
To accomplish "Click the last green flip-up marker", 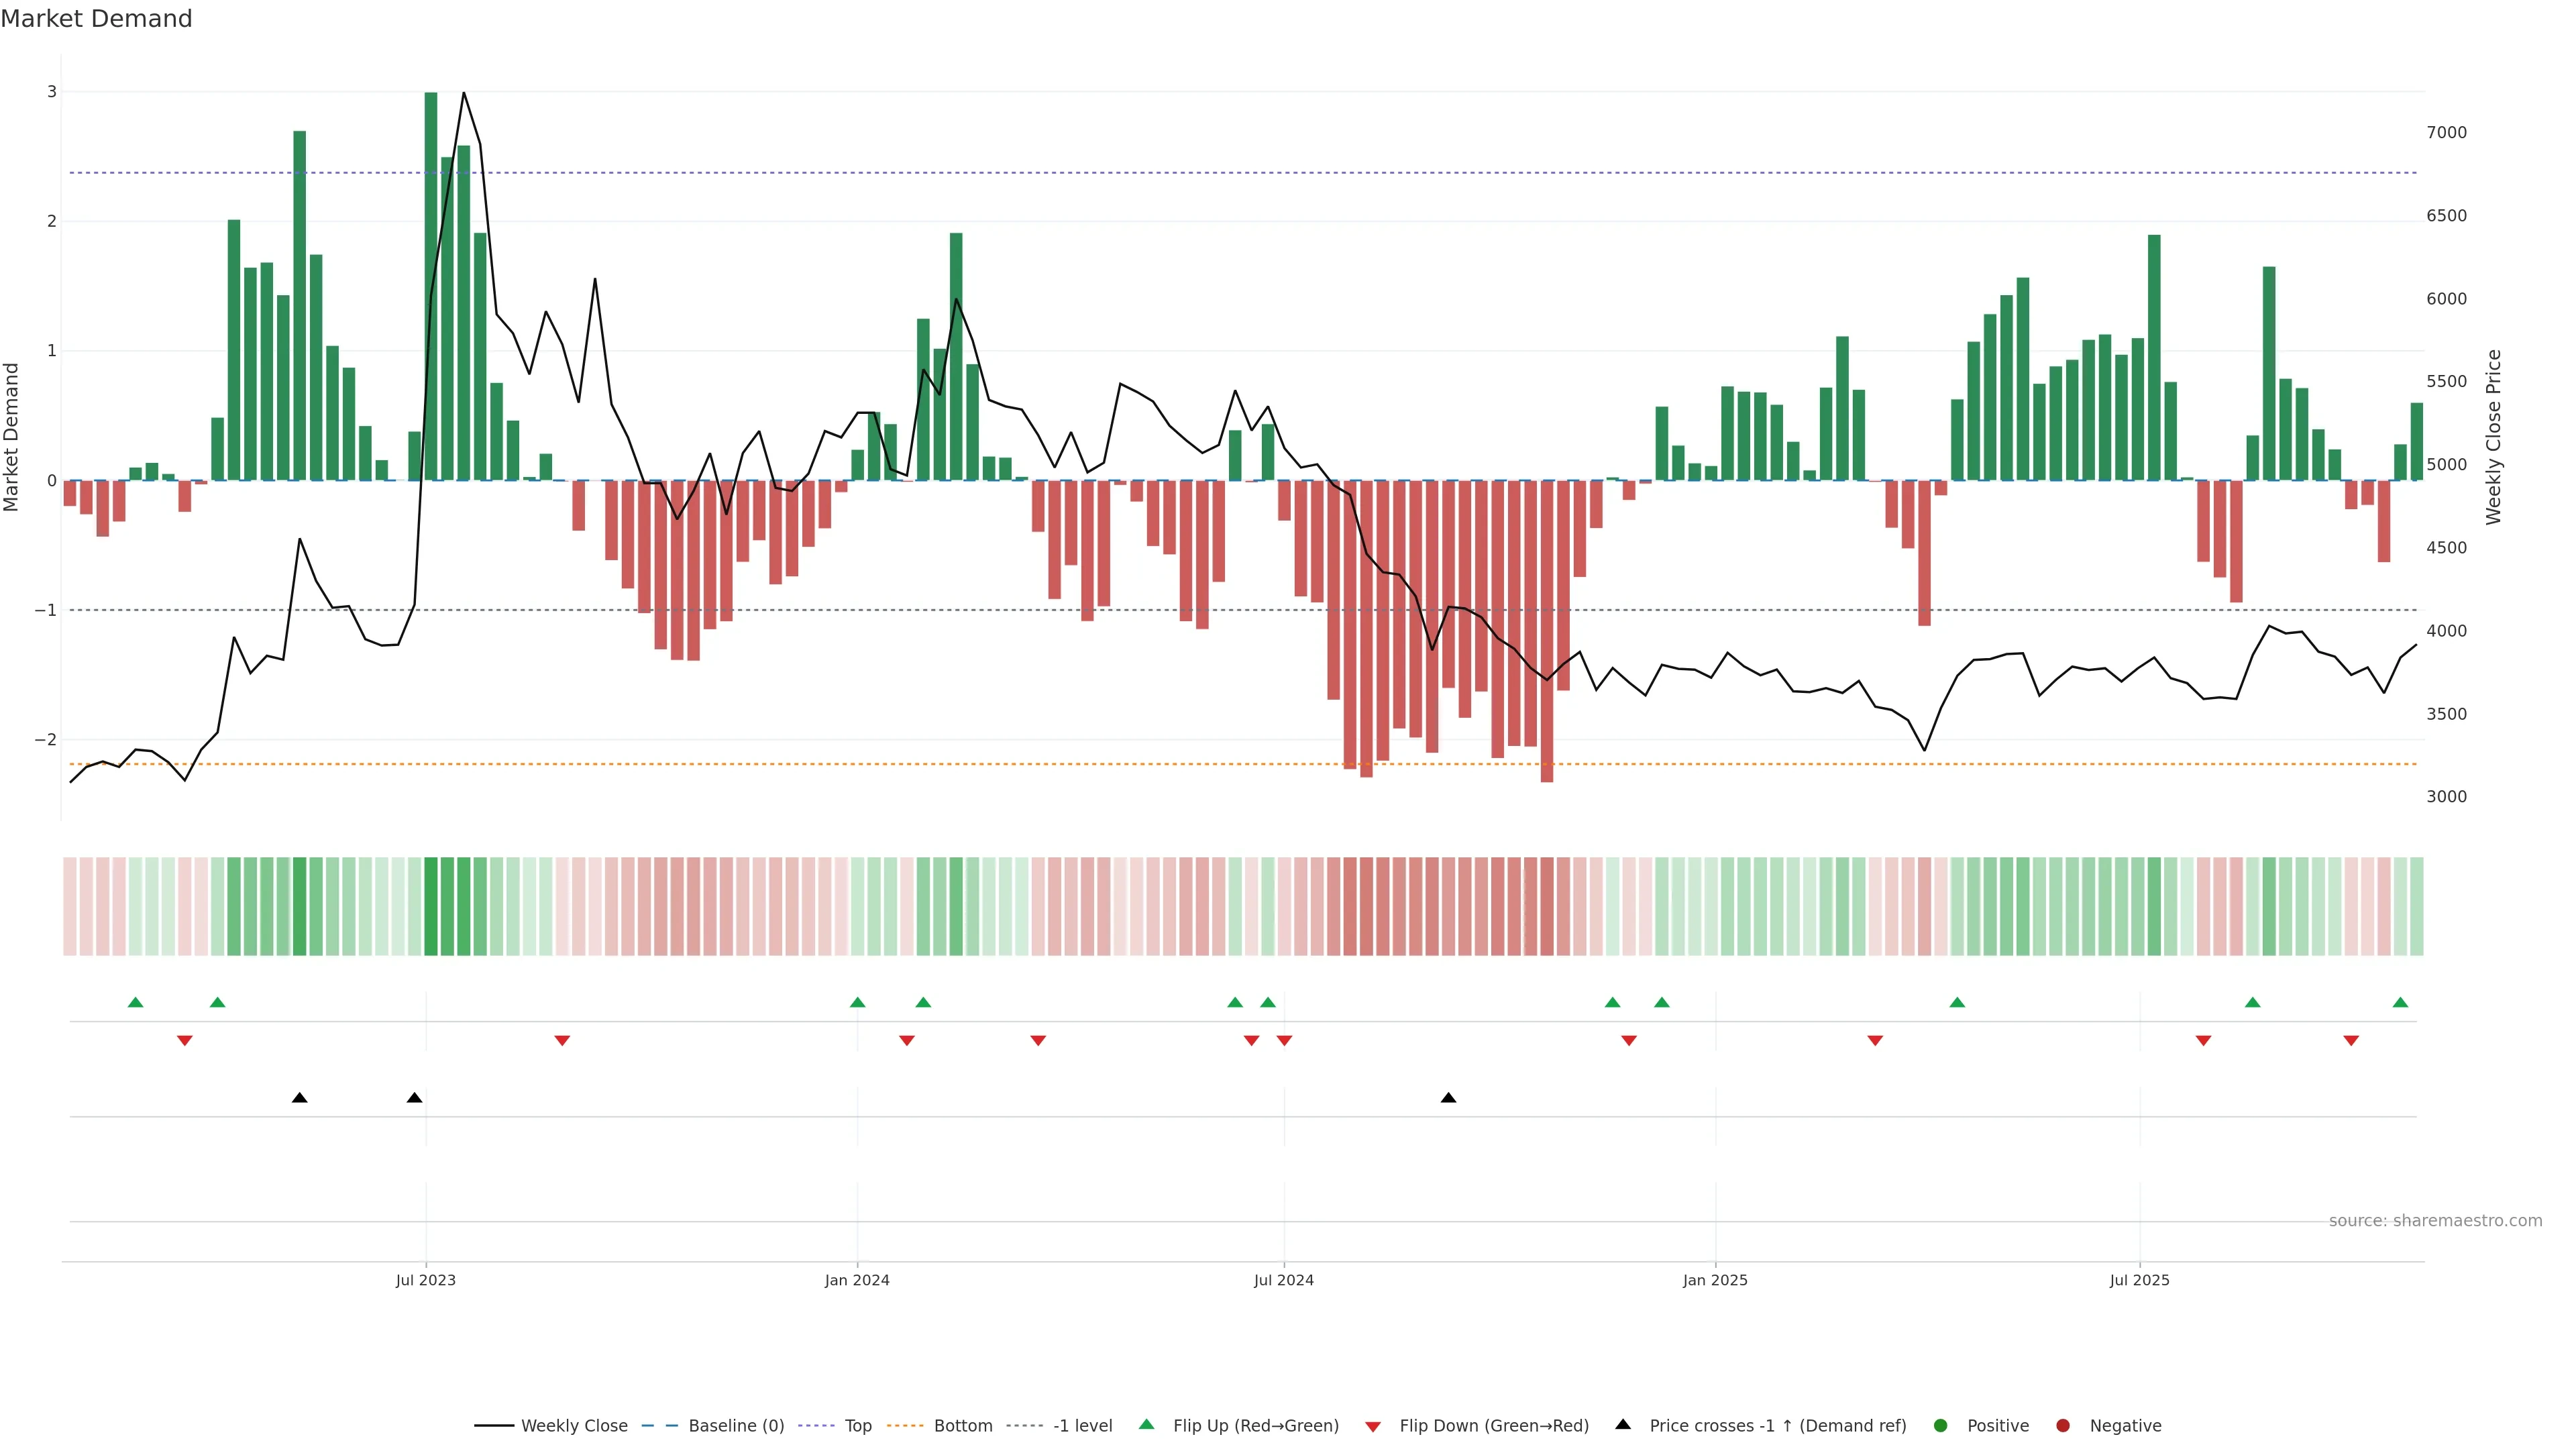I will pyautogui.click(x=2400, y=1003).
